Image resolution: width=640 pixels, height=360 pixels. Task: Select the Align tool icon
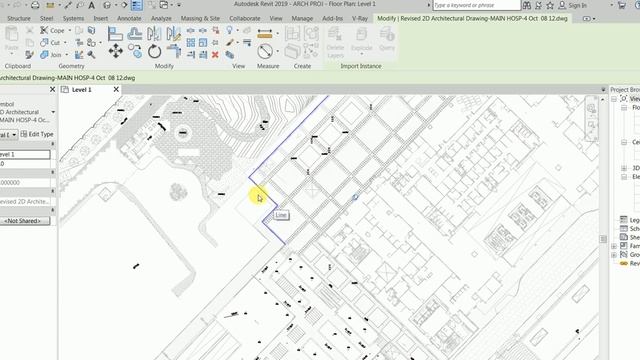pos(115,33)
